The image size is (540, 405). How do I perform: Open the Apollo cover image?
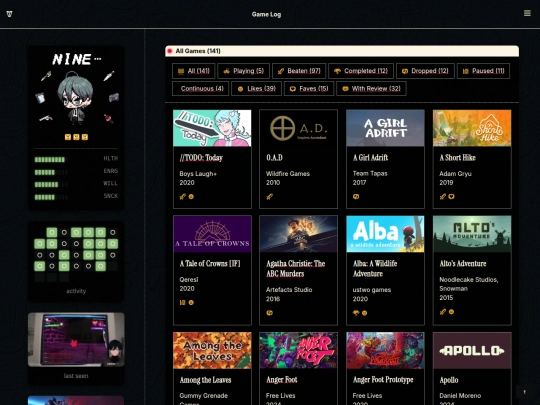[x=472, y=350]
